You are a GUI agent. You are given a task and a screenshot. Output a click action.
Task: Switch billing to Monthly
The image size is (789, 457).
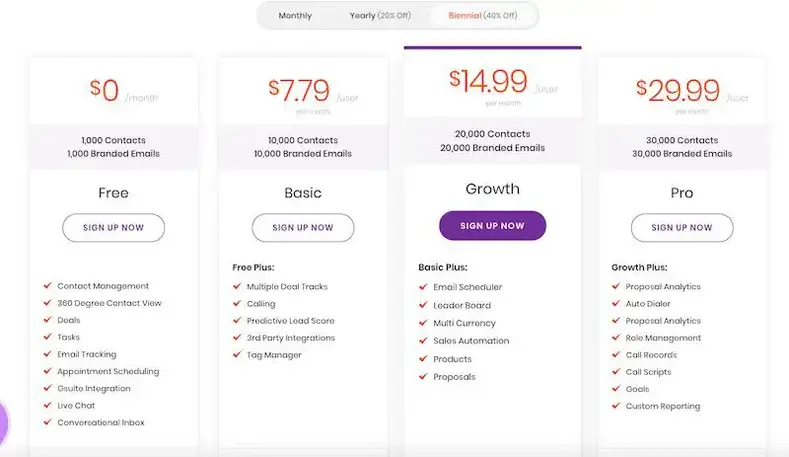tap(295, 16)
